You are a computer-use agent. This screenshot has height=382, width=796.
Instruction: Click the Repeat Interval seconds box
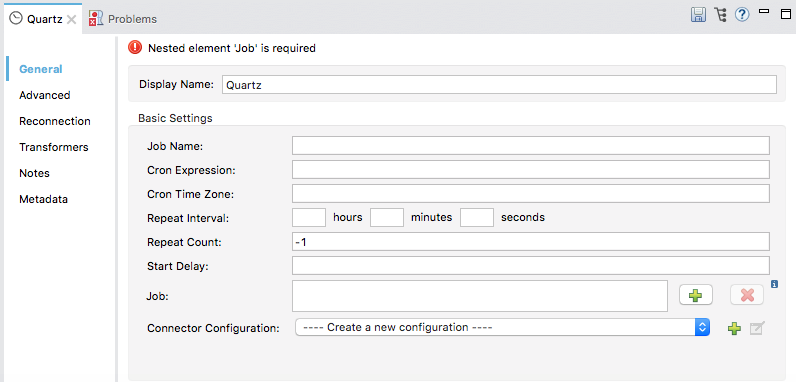point(477,217)
